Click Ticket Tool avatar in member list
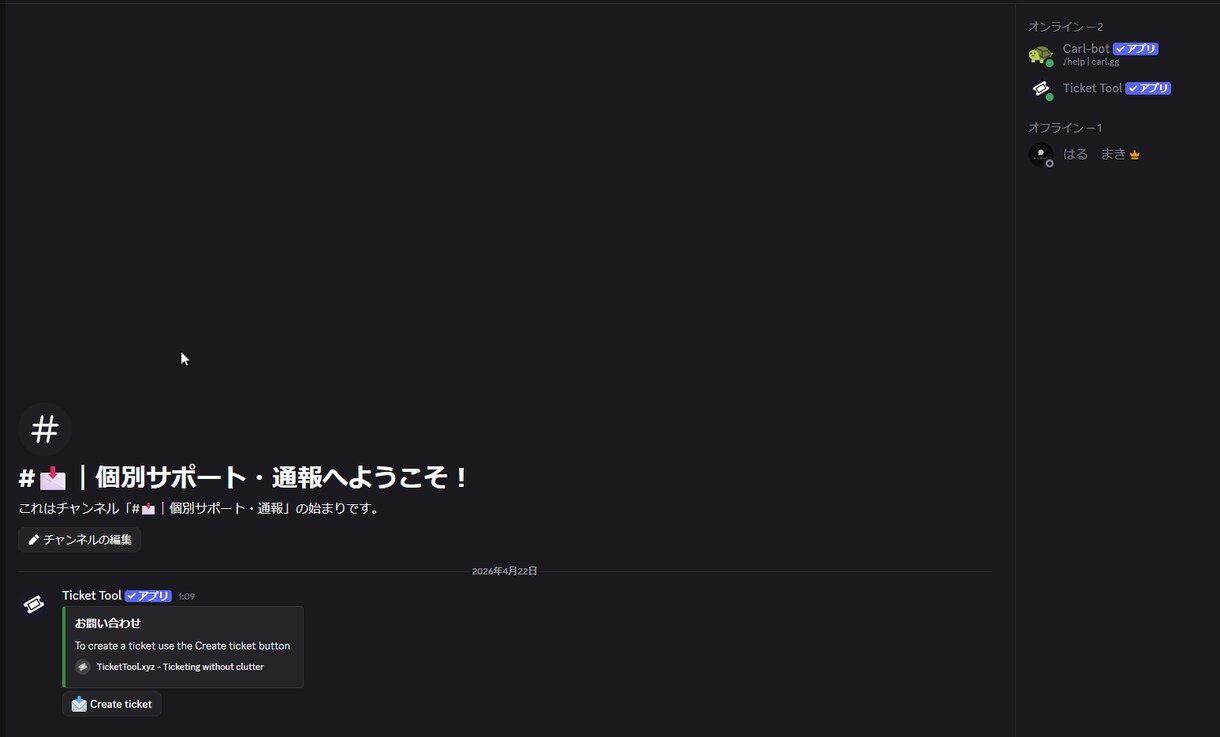The height and width of the screenshot is (737, 1220). tap(1041, 89)
